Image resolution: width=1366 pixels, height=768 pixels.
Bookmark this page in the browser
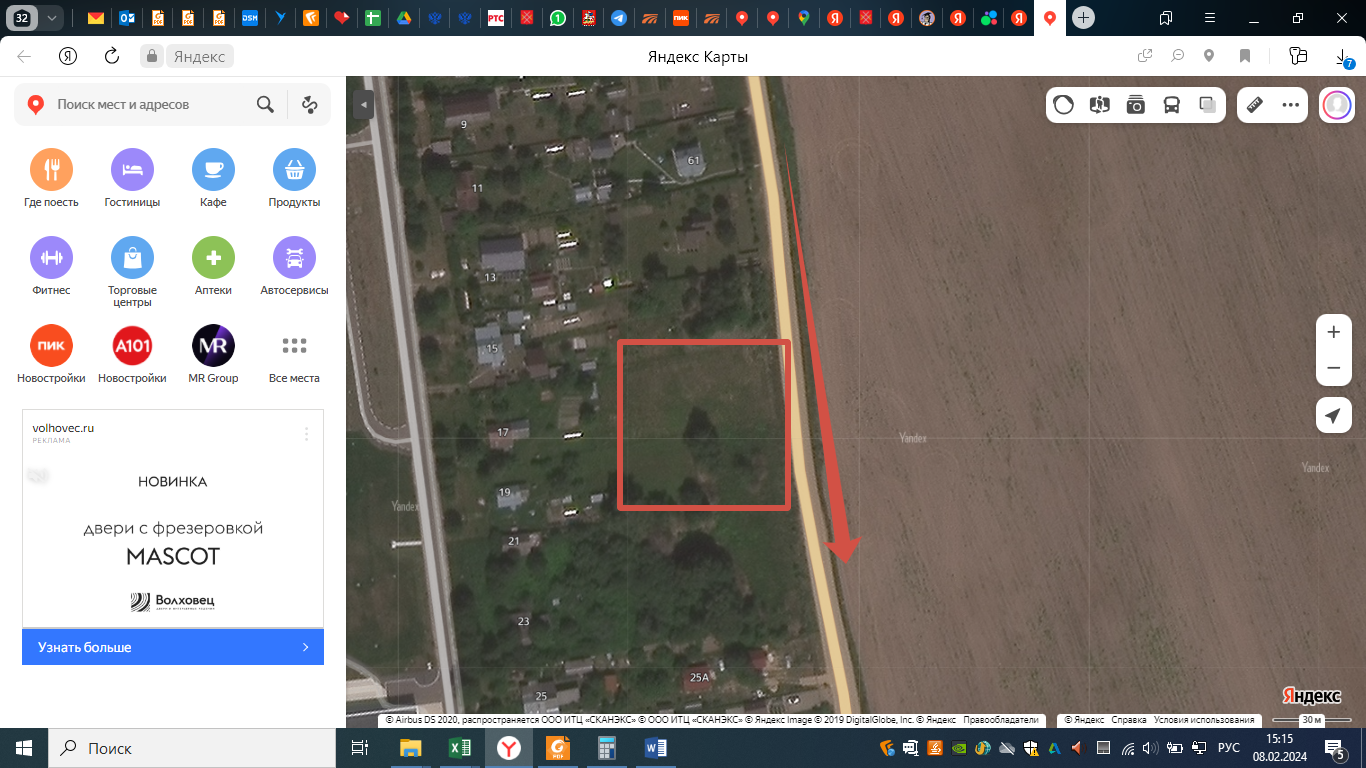[x=1245, y=56]
